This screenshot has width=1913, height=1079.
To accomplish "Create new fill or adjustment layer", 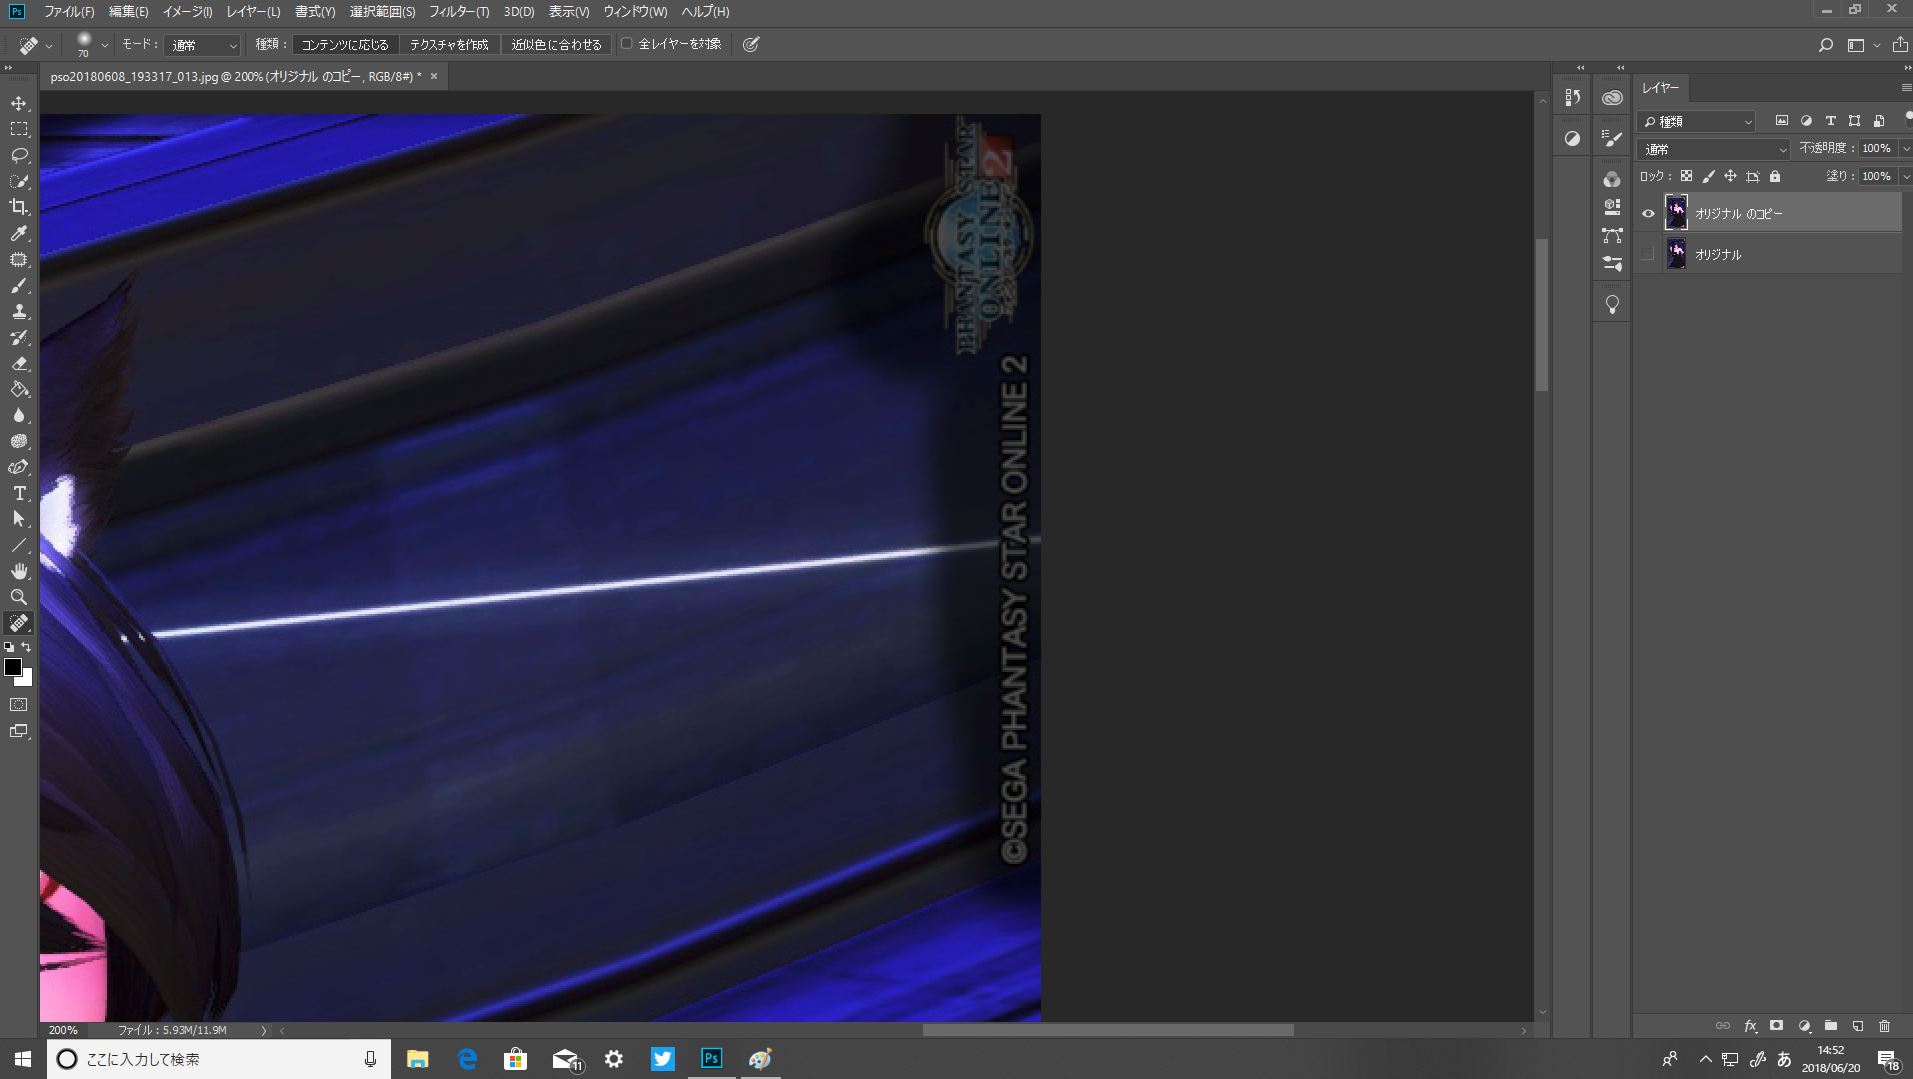I will click(1804, 1026).
